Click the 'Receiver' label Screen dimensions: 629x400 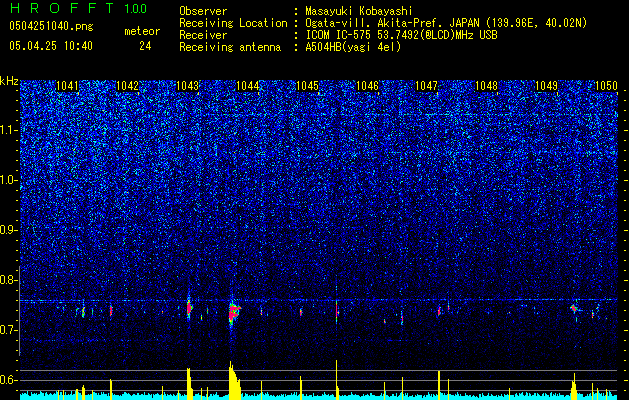(203, 35)
